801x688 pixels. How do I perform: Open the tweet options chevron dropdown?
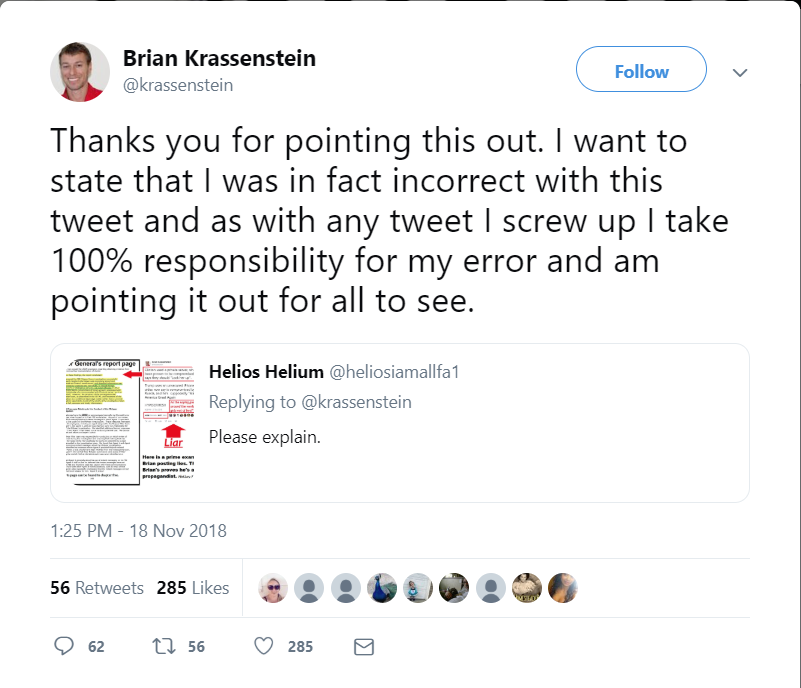pyautogui.click(x=741, y=72)
